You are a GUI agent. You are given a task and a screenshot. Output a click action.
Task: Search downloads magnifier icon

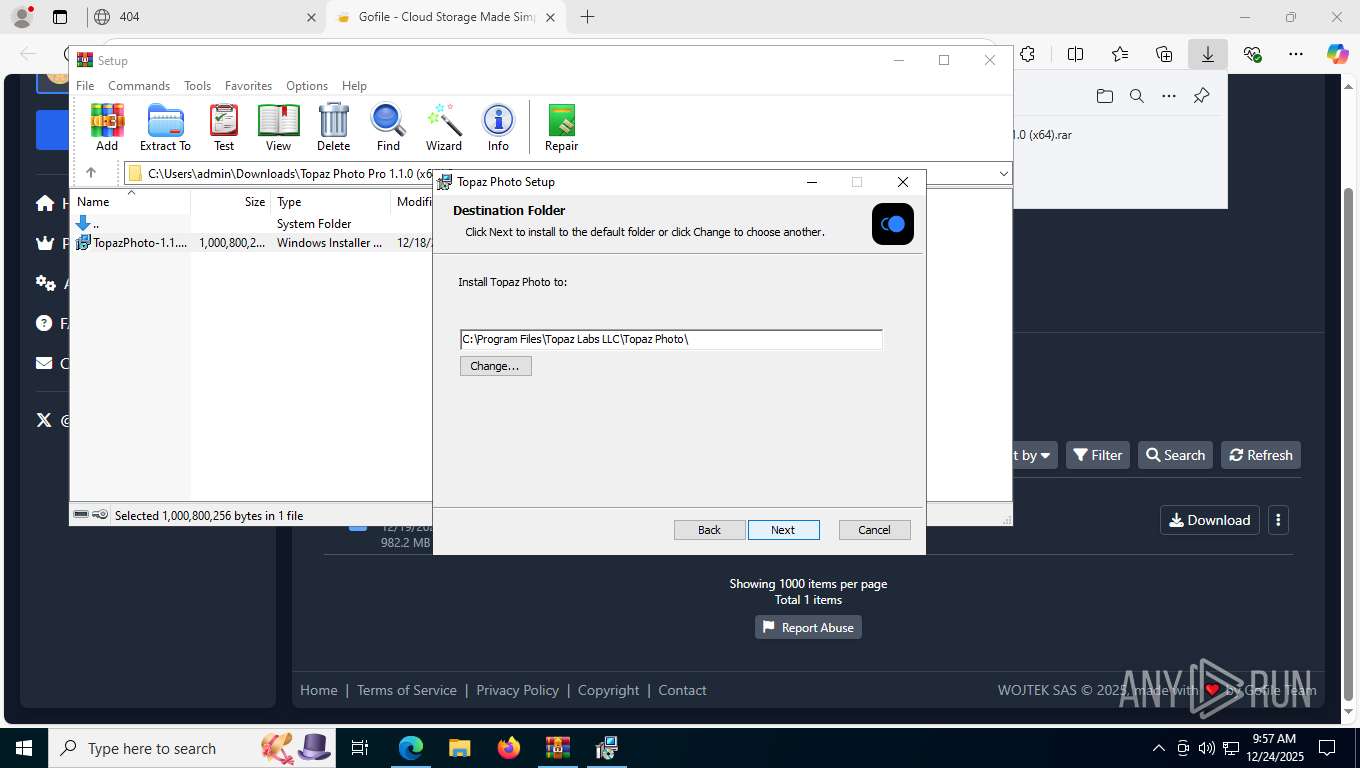click(1136, 96)
